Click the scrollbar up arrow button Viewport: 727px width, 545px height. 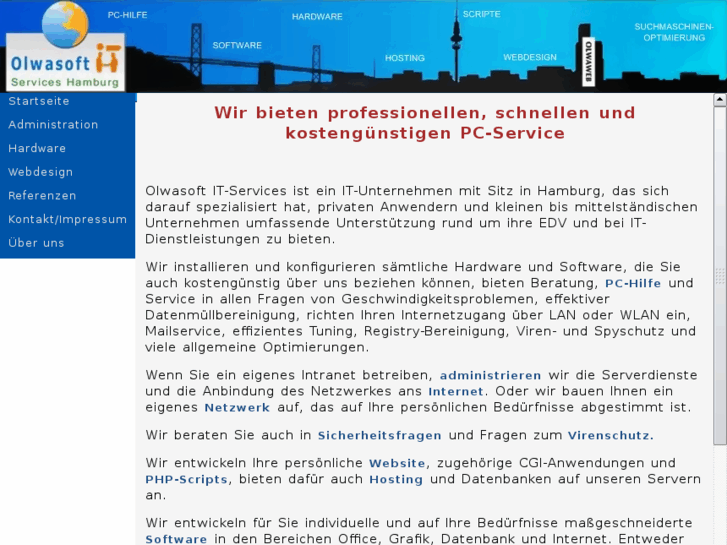[x=720, y=99]
